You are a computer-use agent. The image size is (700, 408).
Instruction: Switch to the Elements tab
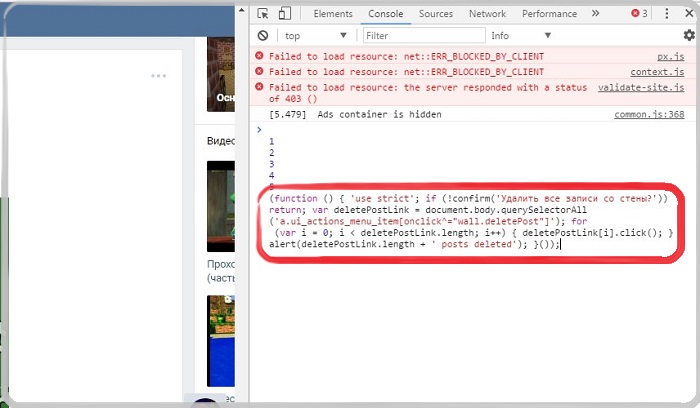[x=332, y=14]
